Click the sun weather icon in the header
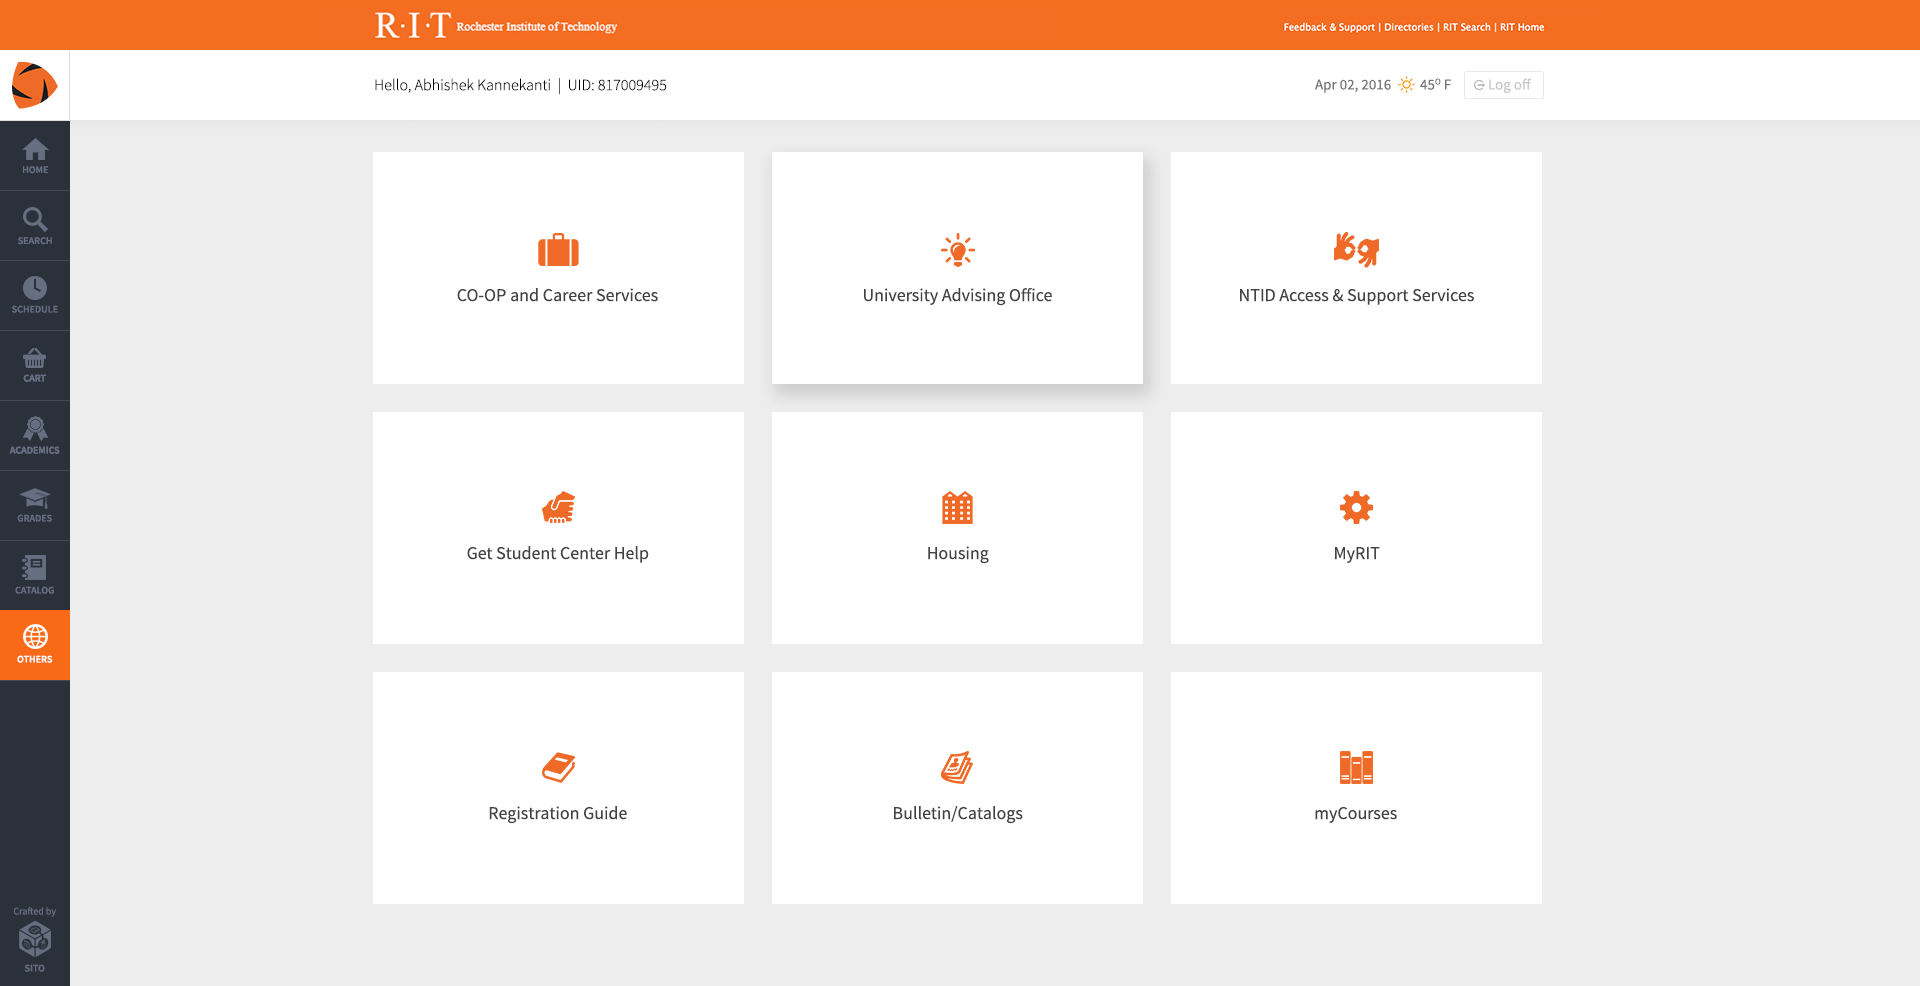The height and width of the screenshot is (986, 1920). tap(1406, 85)
